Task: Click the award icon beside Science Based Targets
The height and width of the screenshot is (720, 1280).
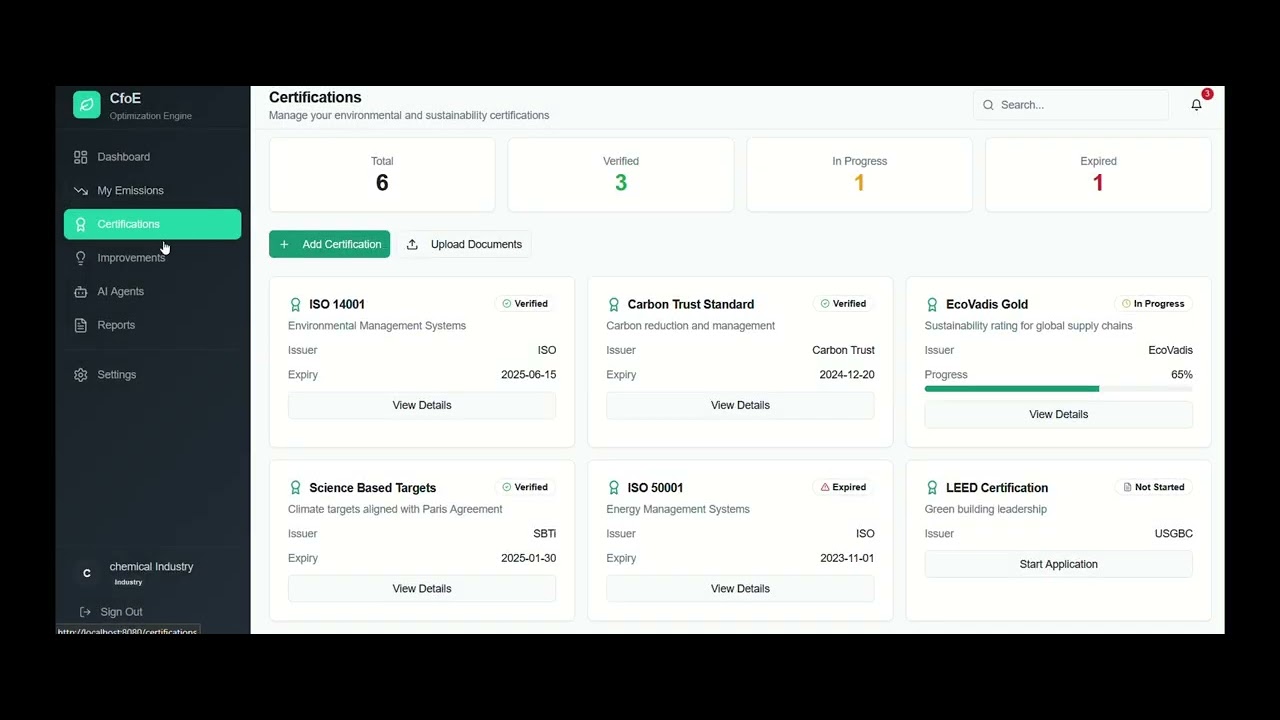Action: [x=295, y=488]
